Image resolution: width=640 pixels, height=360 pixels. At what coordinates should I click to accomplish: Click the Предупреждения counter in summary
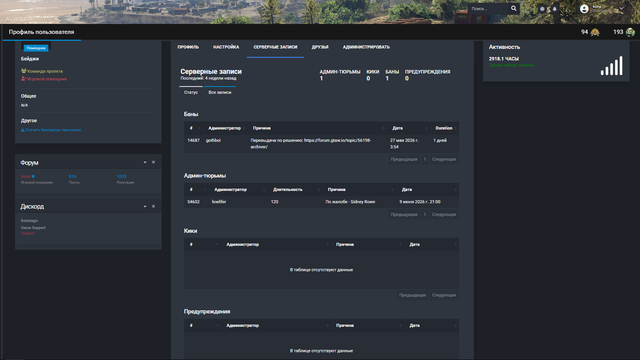(427, 75)
